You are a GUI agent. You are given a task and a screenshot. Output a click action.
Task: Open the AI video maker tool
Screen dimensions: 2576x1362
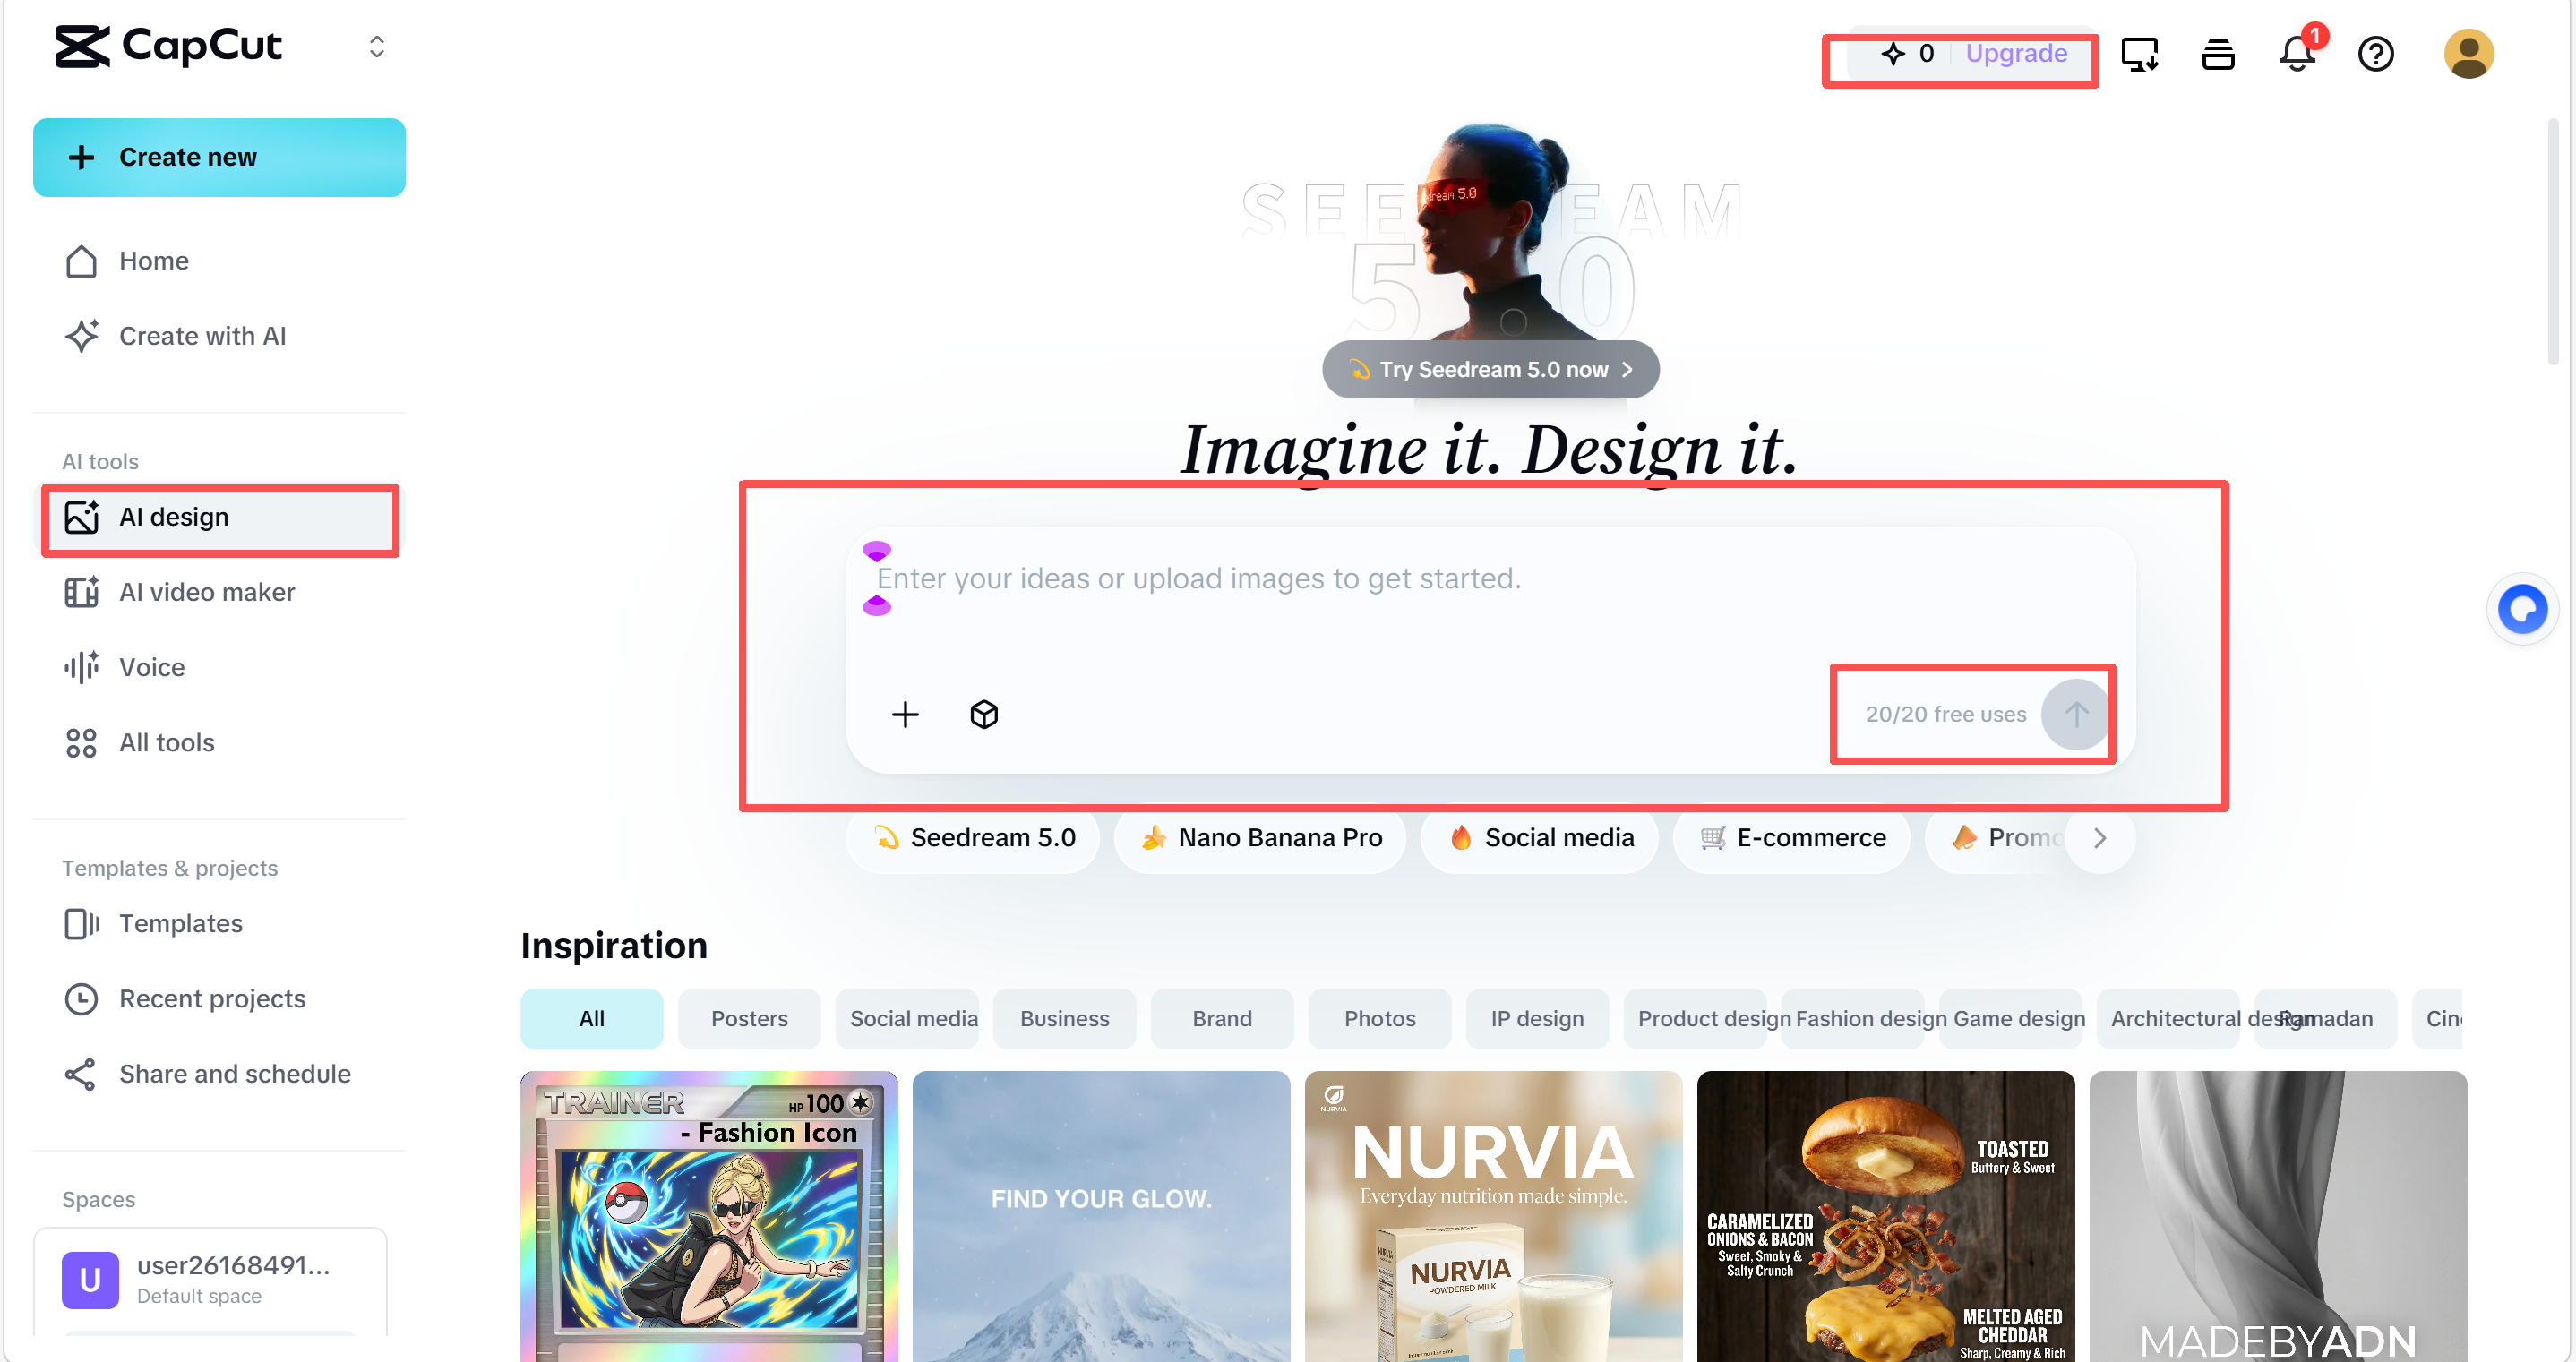(206, 592)
